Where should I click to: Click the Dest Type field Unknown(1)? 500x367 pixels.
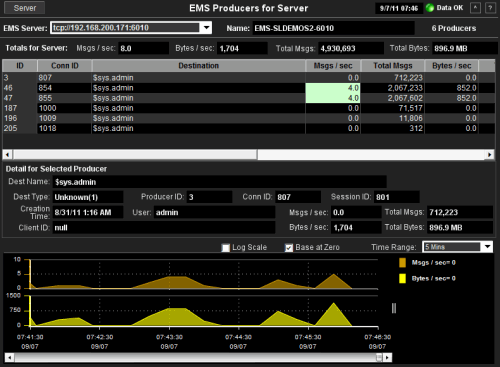click(88, 197)
